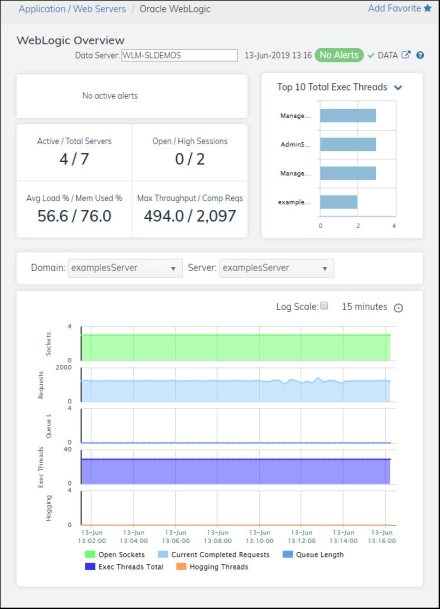The width and height of the screenshot is (440, 609).
Task: Click the Current Completed Requests legend swatch
Action: (x=163, y=554)
